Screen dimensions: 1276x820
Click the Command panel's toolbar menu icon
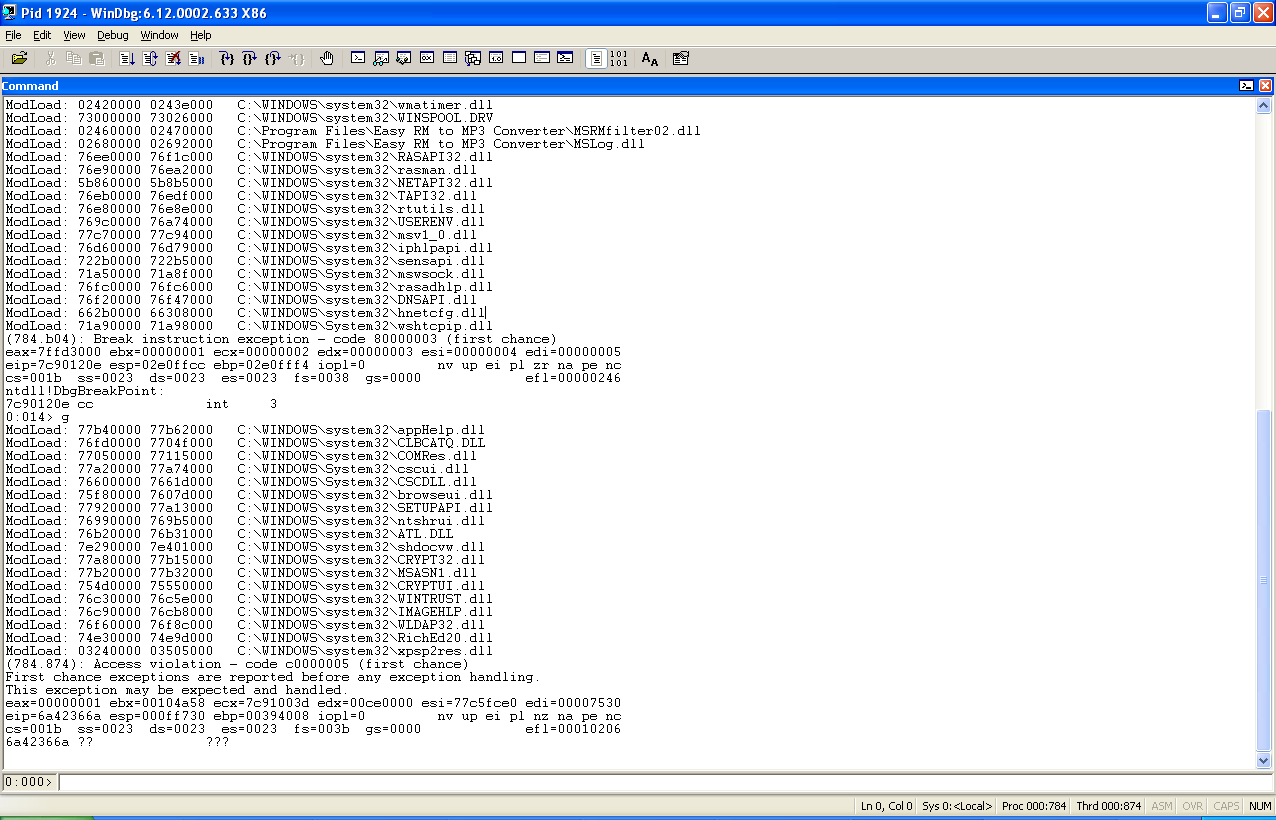click(x=1247, y=86)
